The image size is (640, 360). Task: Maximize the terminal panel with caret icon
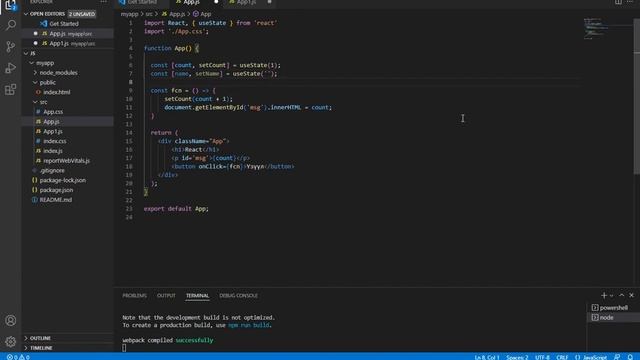(x=622, y=295)
